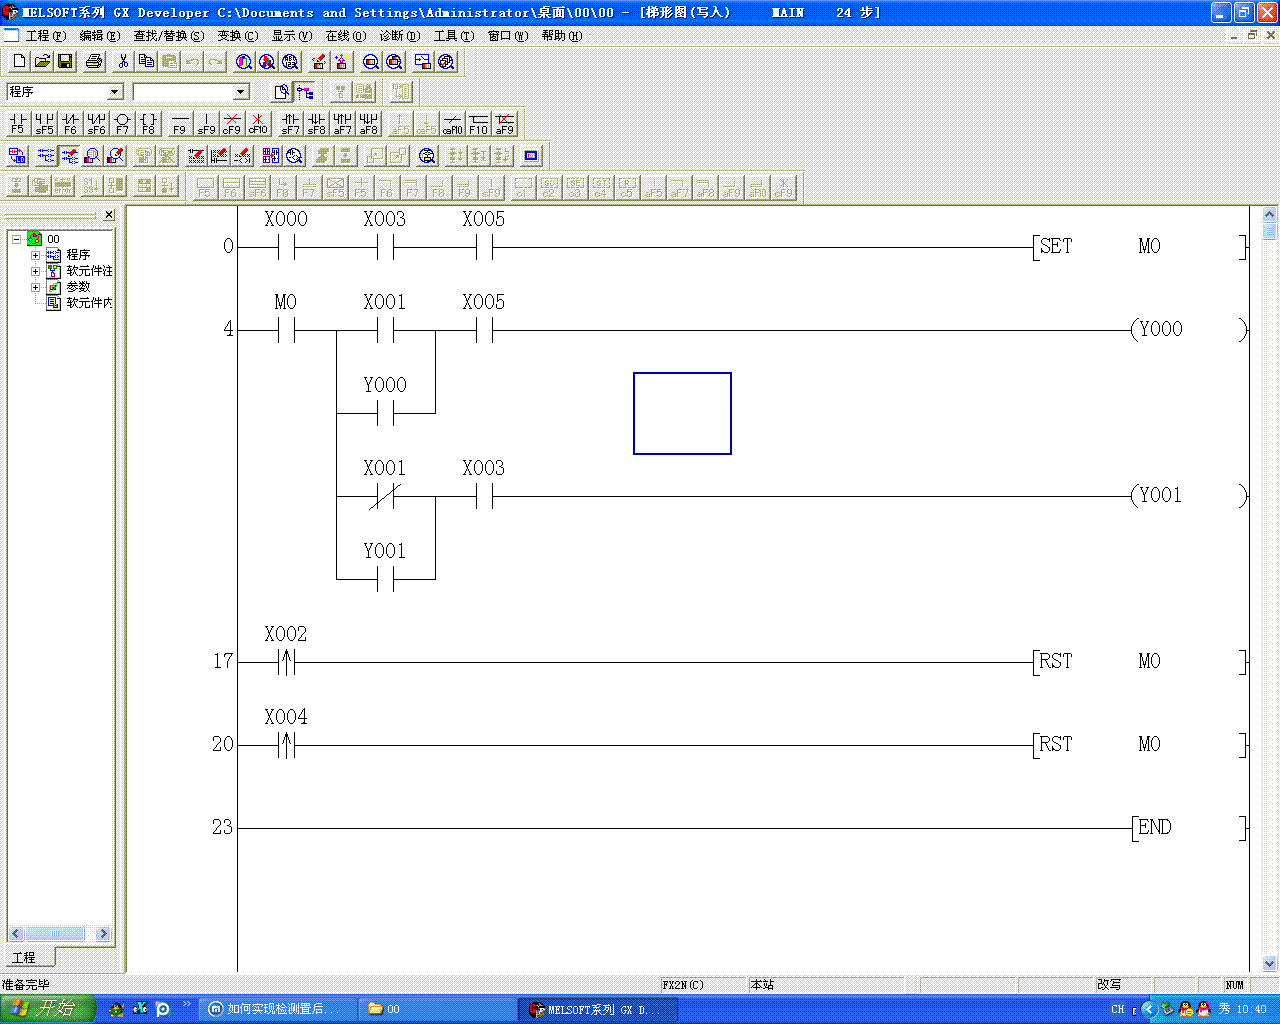The image size is (1280, 1024).
Task: Insert normally open contact (F5)
Action: pyautogui.click(x=17, y=123)
